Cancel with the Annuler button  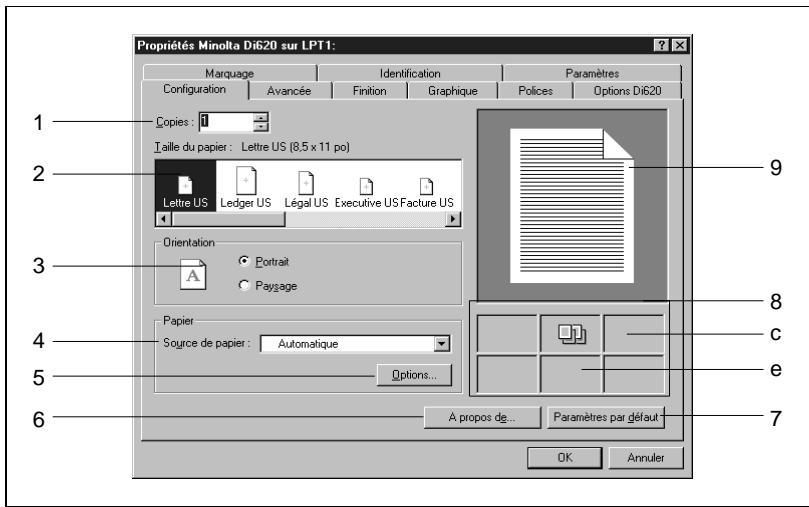[645, 457]
